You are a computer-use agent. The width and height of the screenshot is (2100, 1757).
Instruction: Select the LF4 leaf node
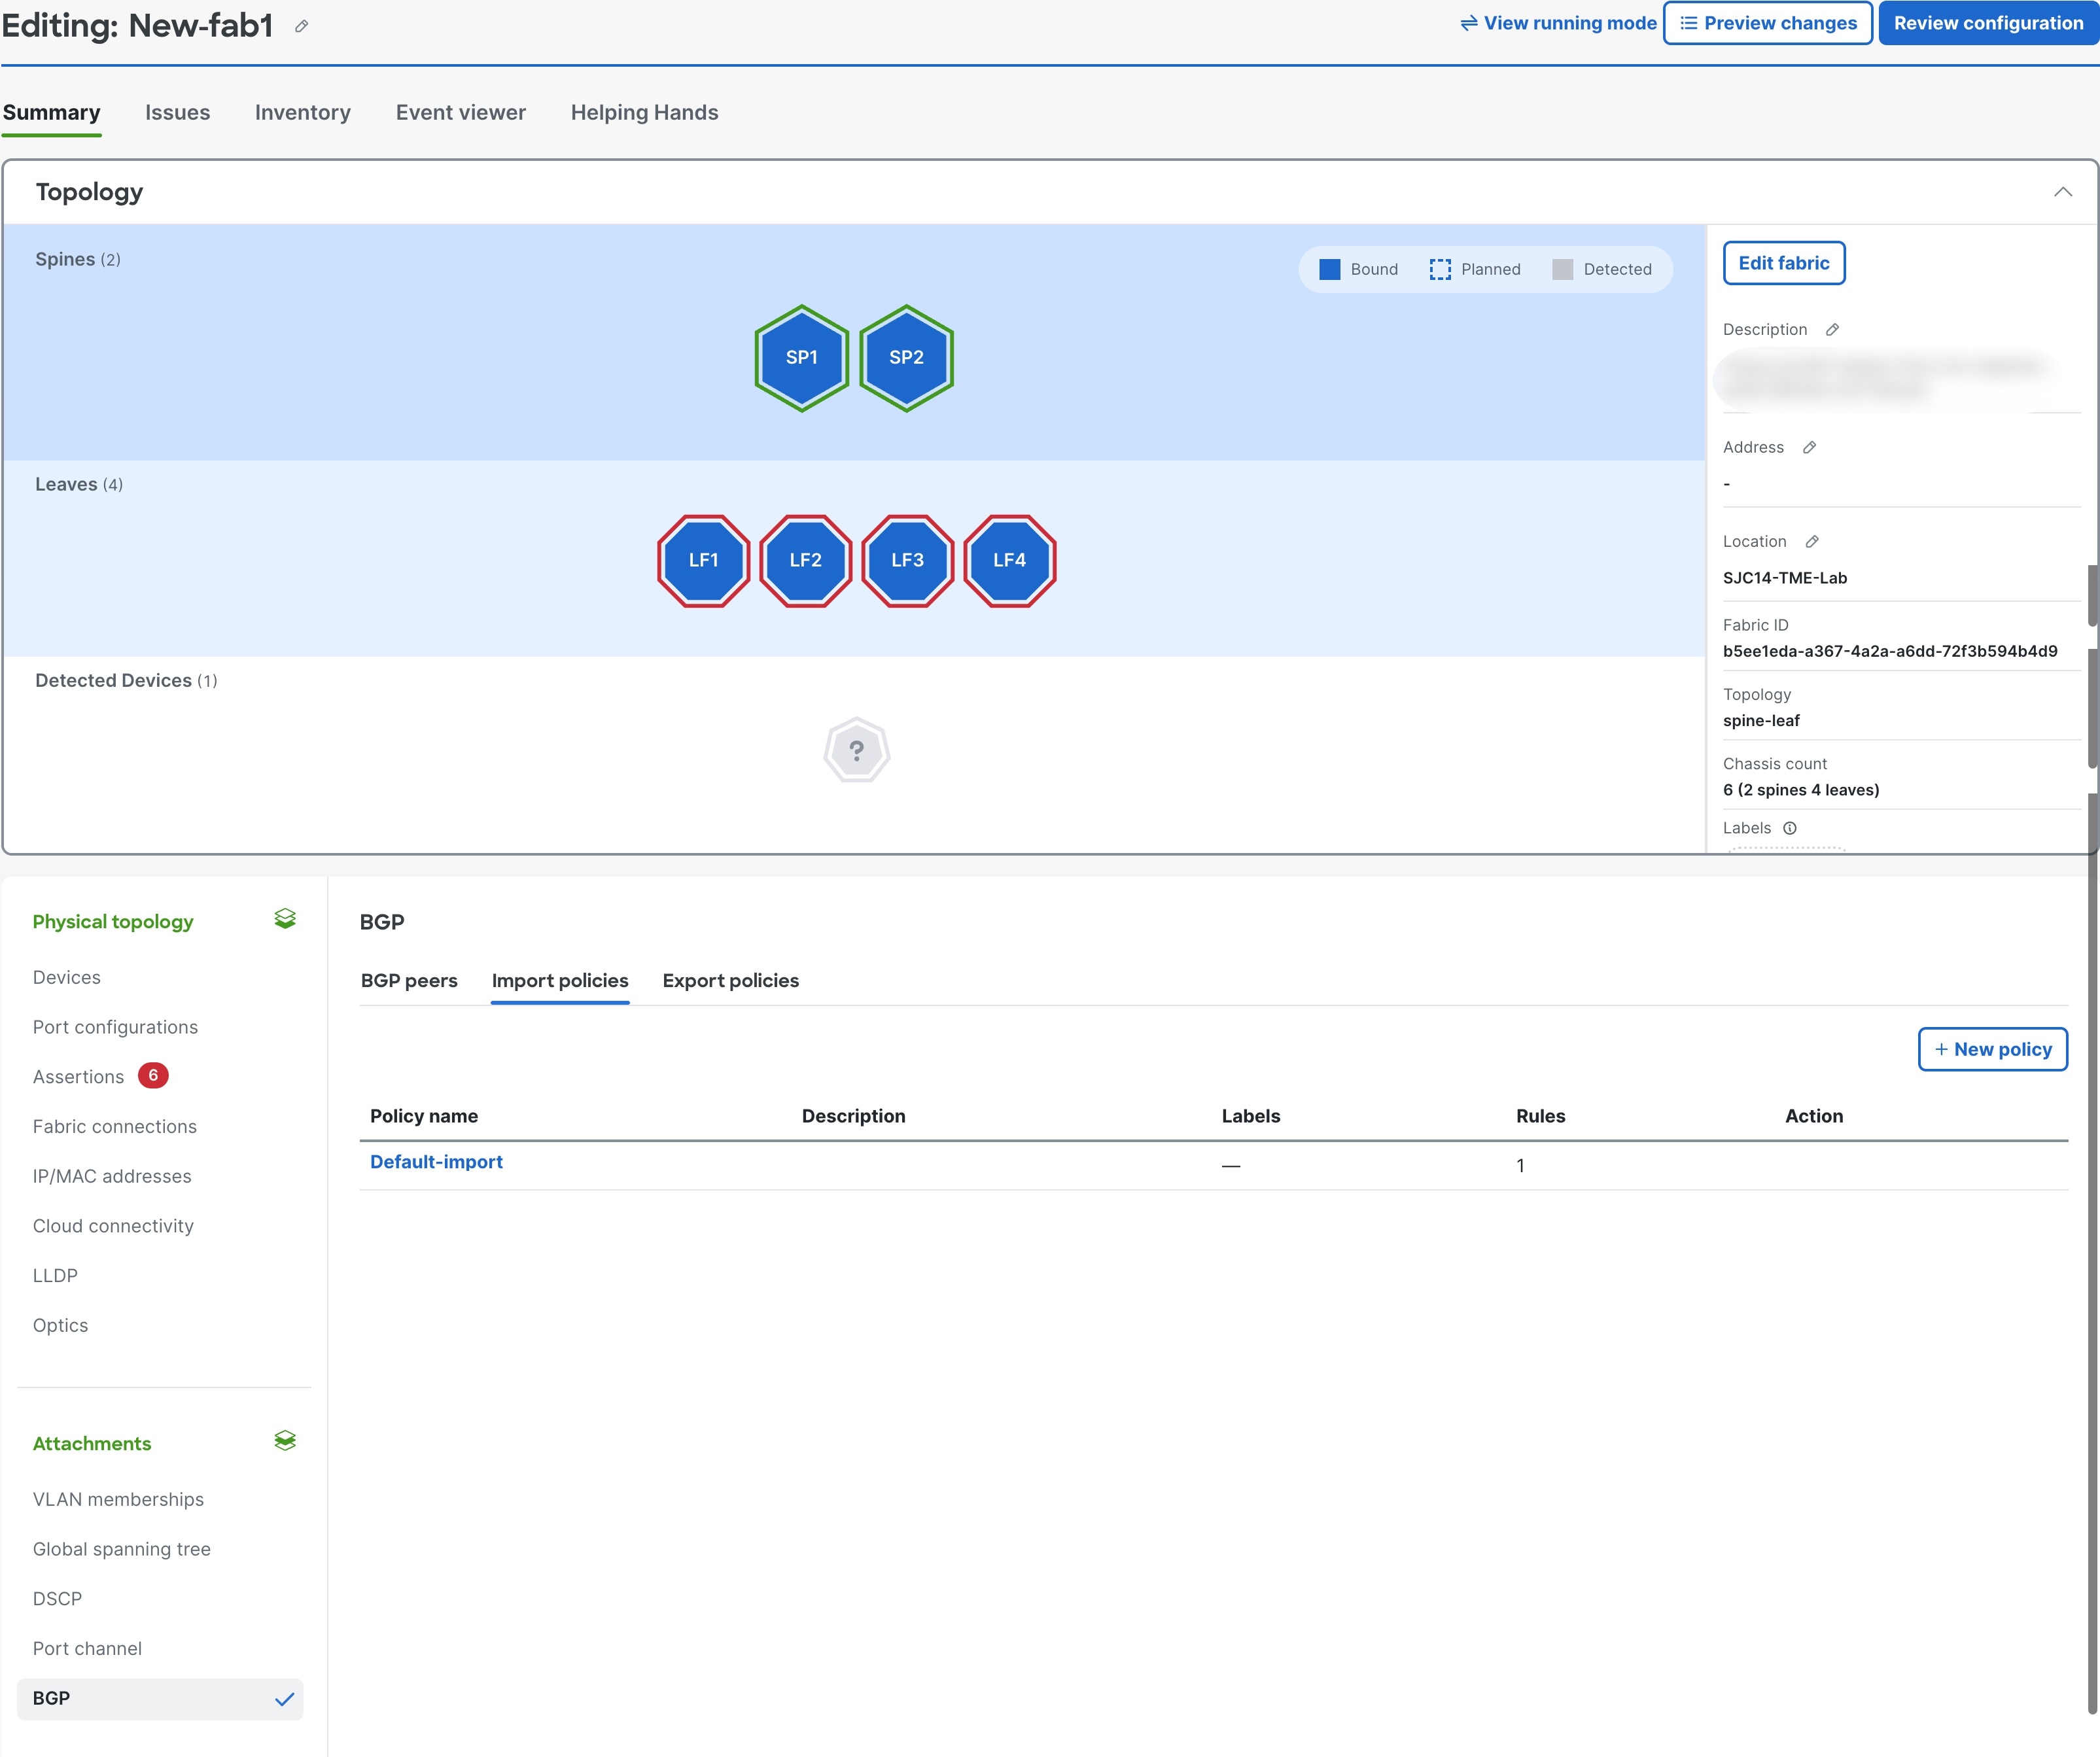click(1009, 561)
